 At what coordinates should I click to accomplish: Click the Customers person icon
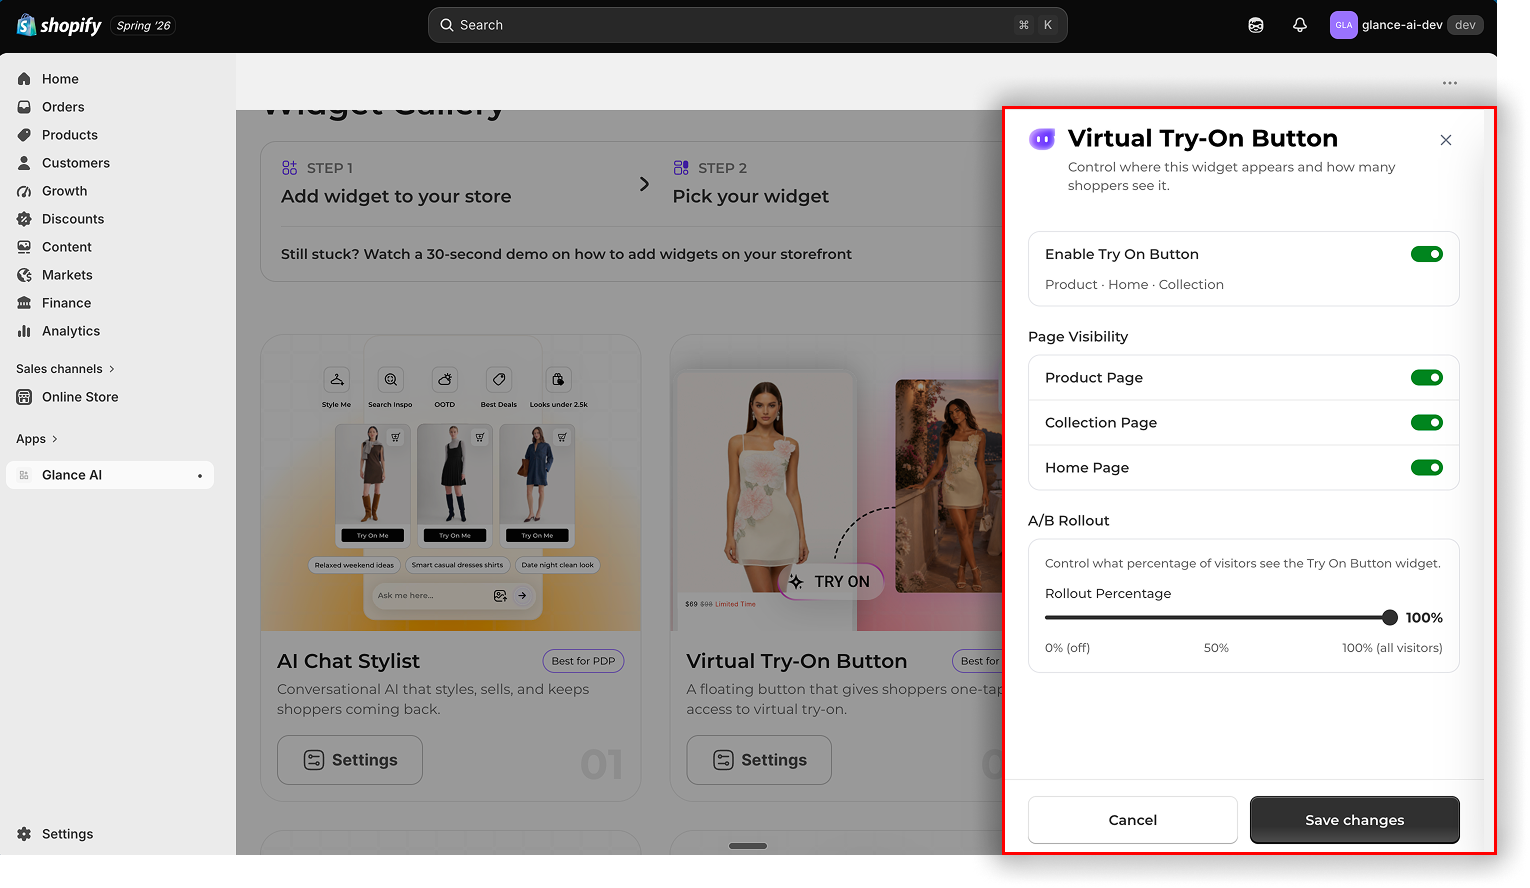24,163
